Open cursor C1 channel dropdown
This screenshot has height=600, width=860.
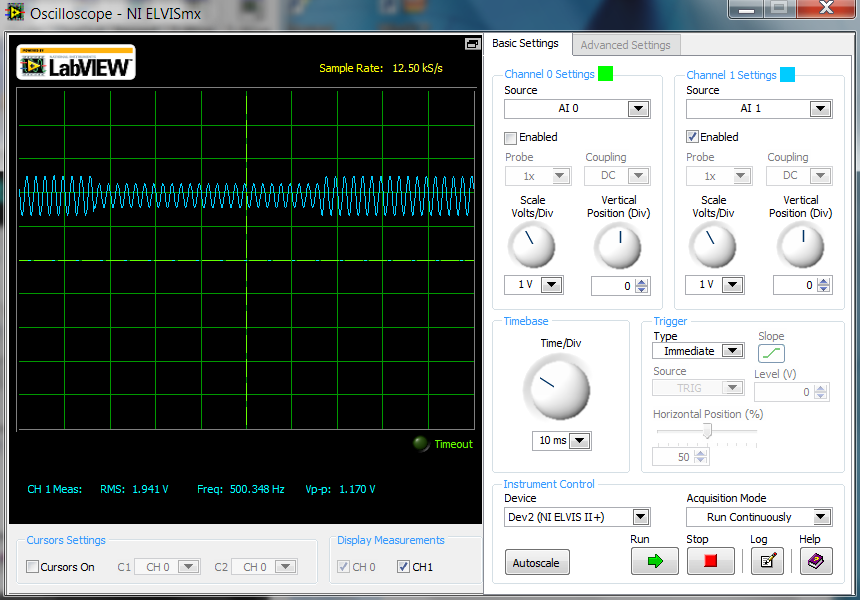click(x=189, y=567)
